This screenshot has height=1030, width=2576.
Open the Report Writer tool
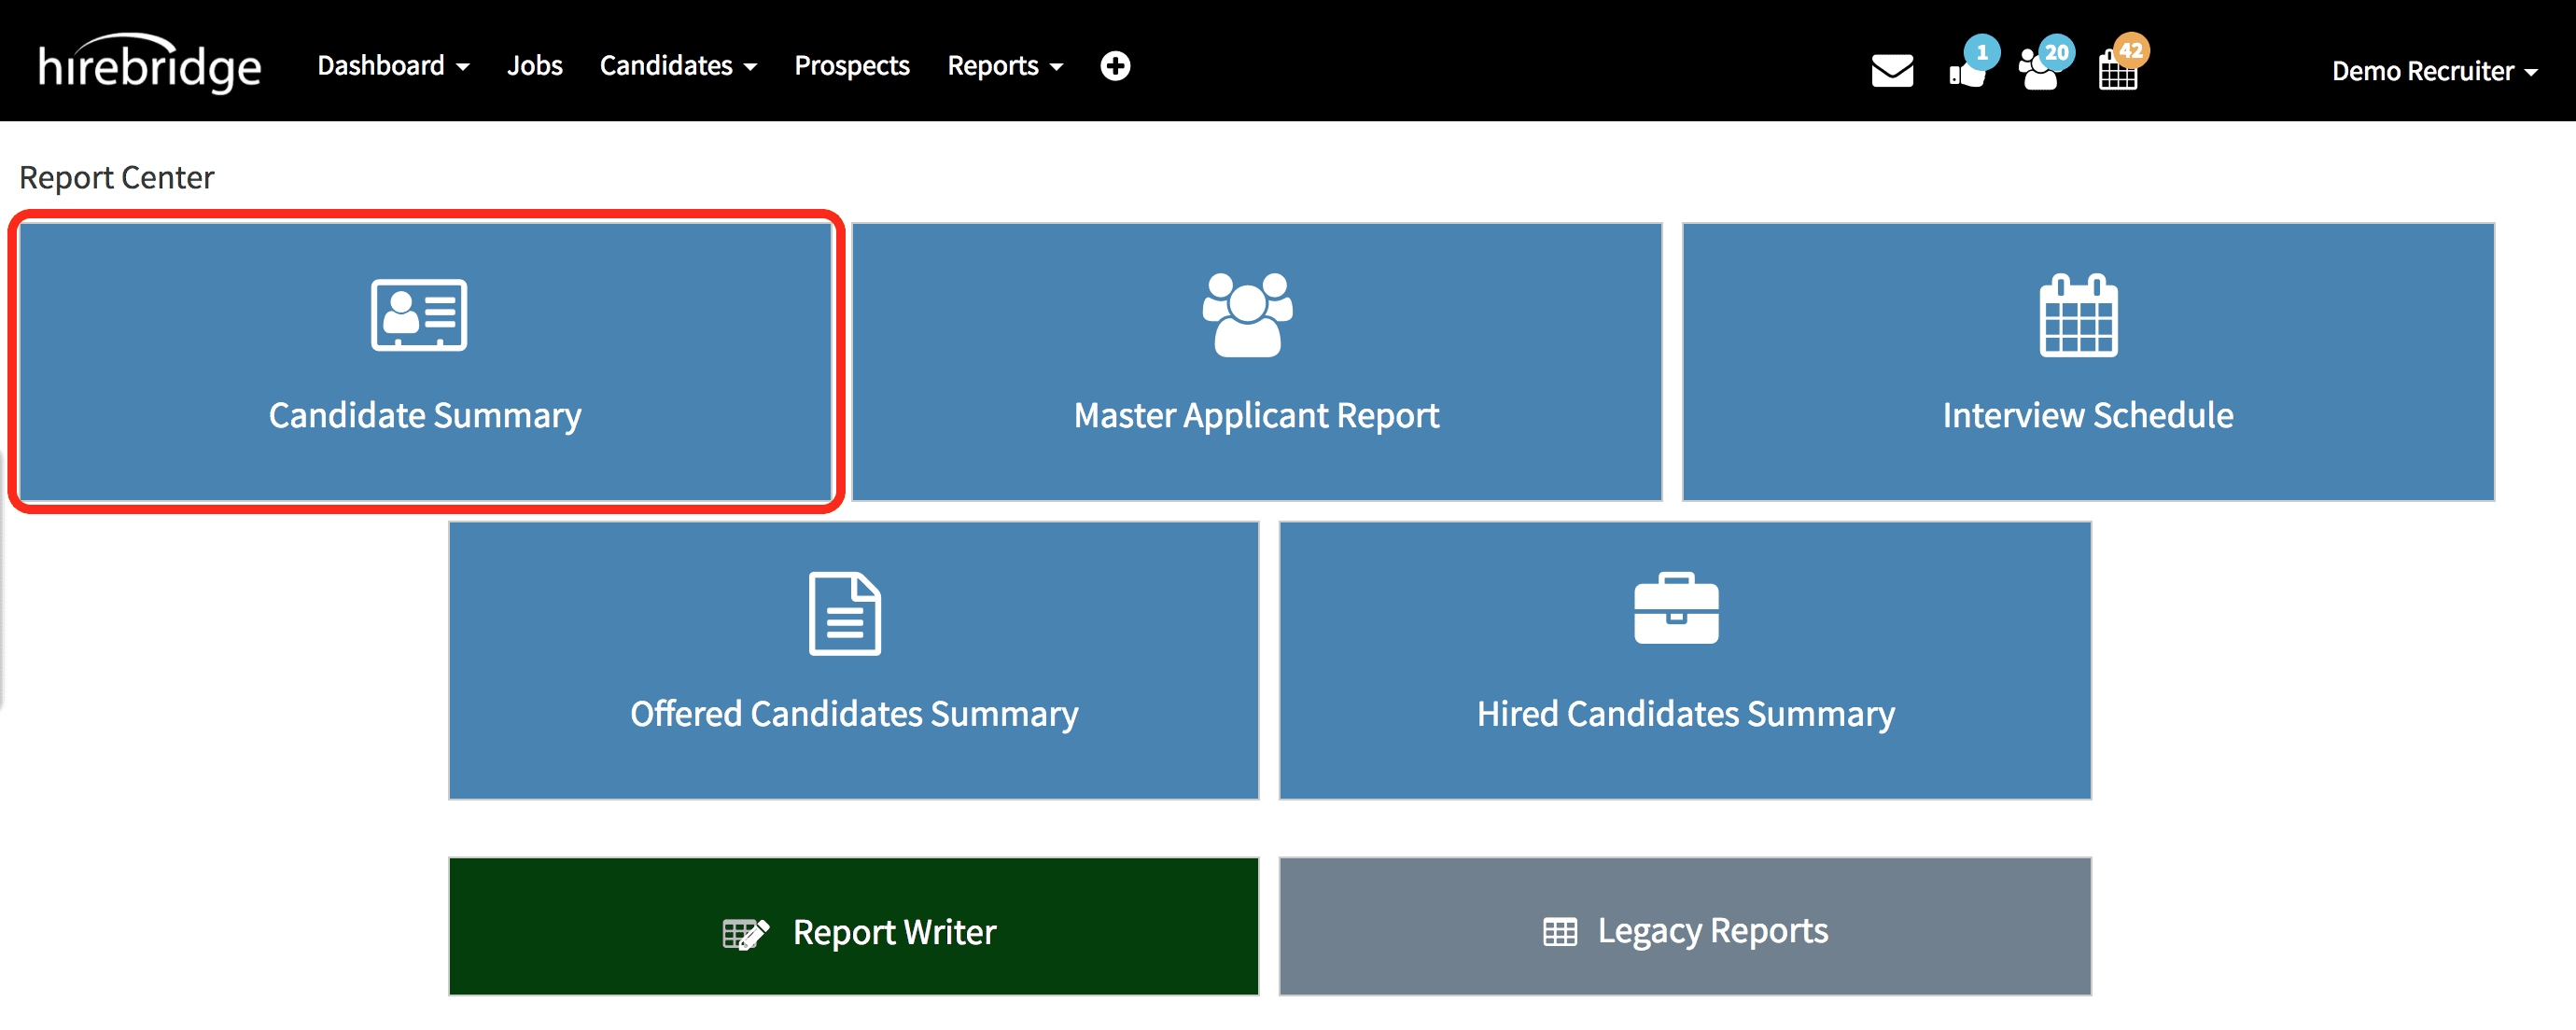point(854,930)
